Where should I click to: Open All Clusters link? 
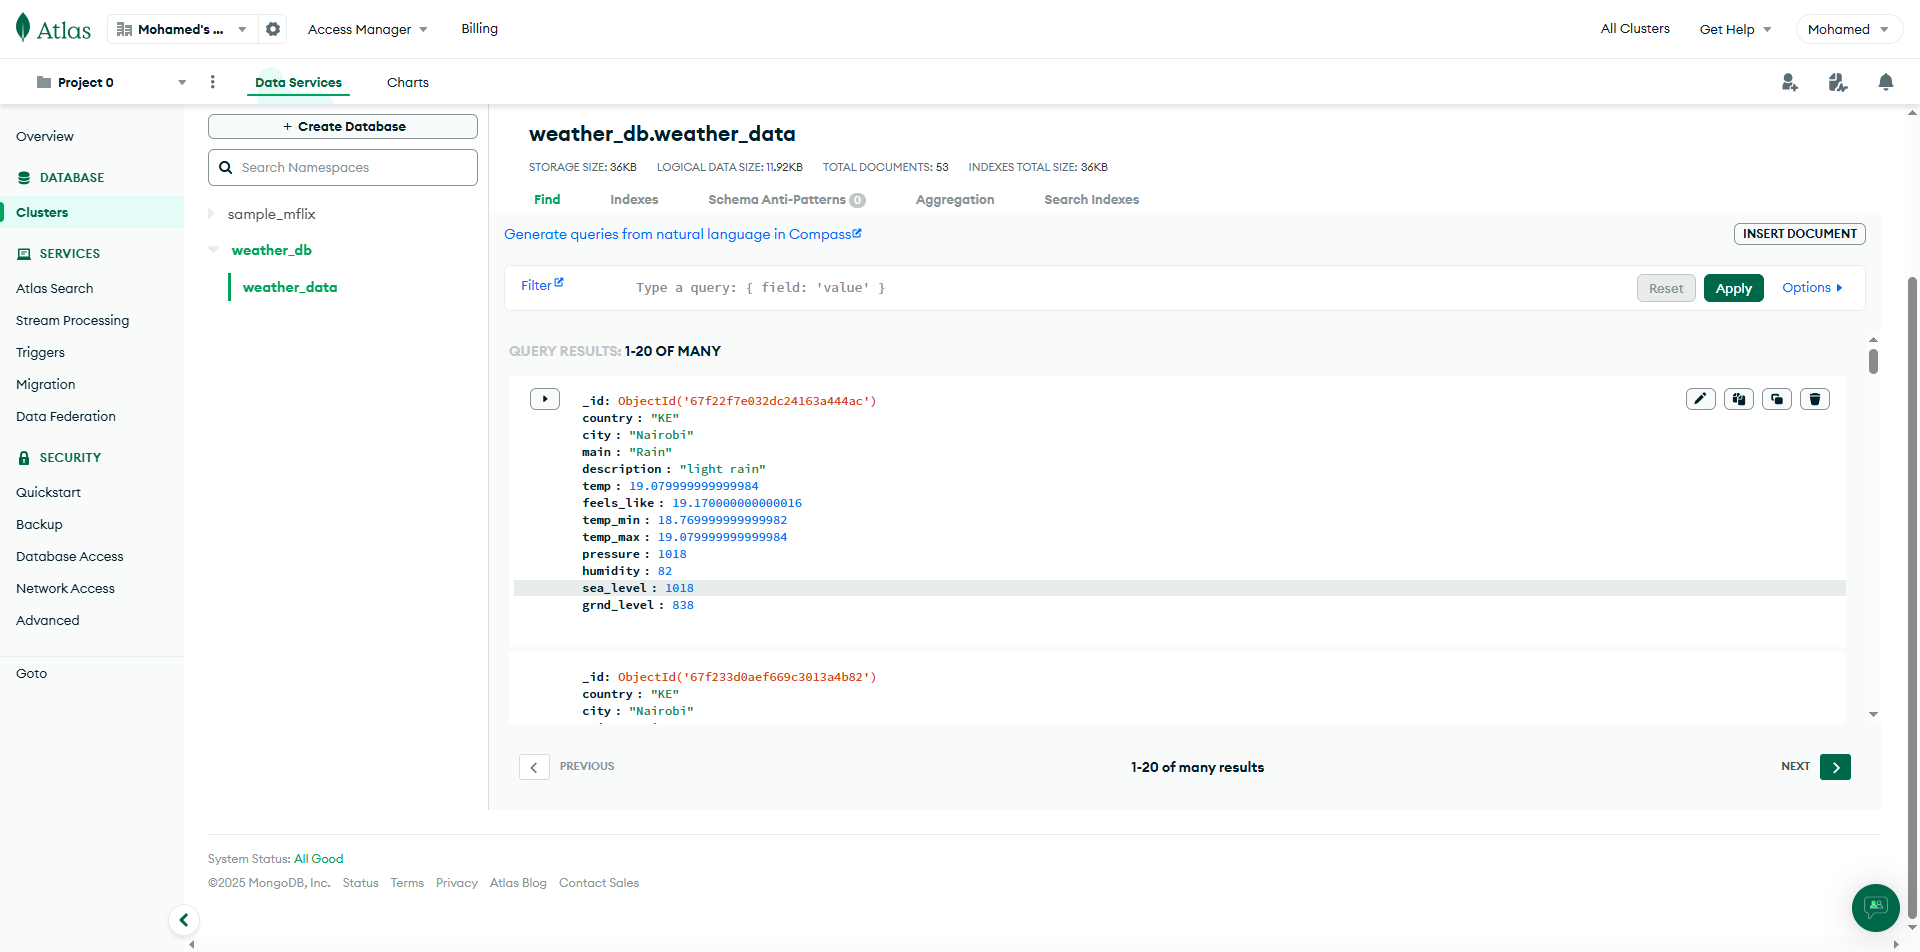click(x=1635, y=28)
